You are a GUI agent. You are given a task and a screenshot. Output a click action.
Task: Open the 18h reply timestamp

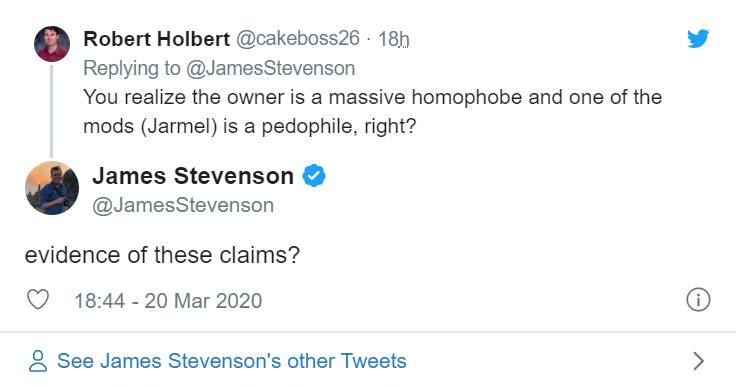point(393,39)
